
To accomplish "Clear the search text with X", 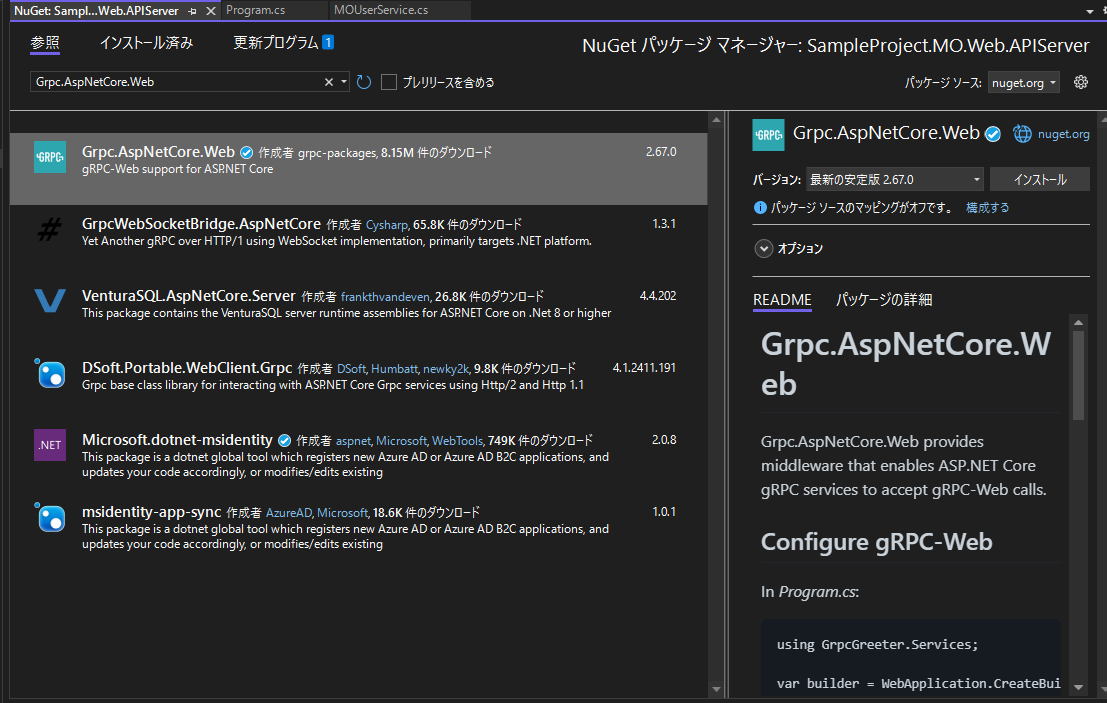I will (x=329, y=82).
